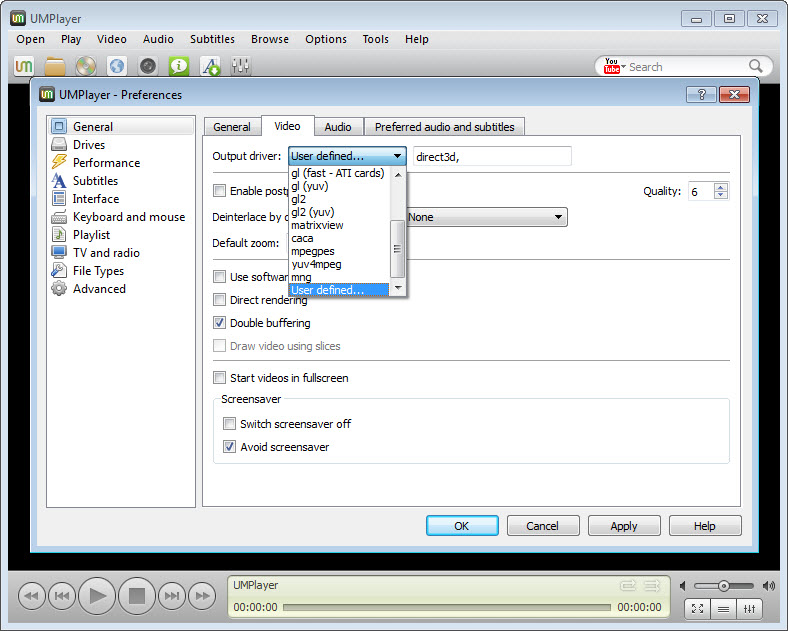Viewport: 788px width, 631px height.
Task: Toggle shuffle icon in display panel
Action: point(652,585)
